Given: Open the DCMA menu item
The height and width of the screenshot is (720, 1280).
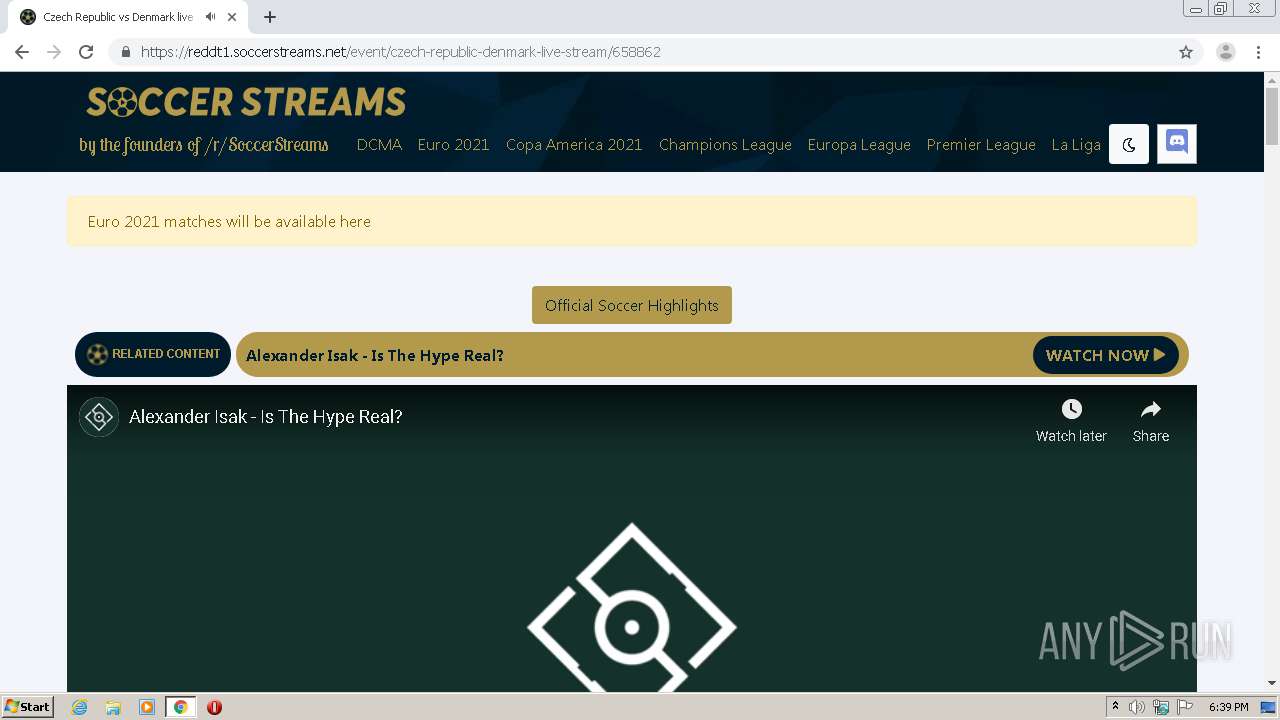Looking at the screenshot, I should (x=379, y=145).
